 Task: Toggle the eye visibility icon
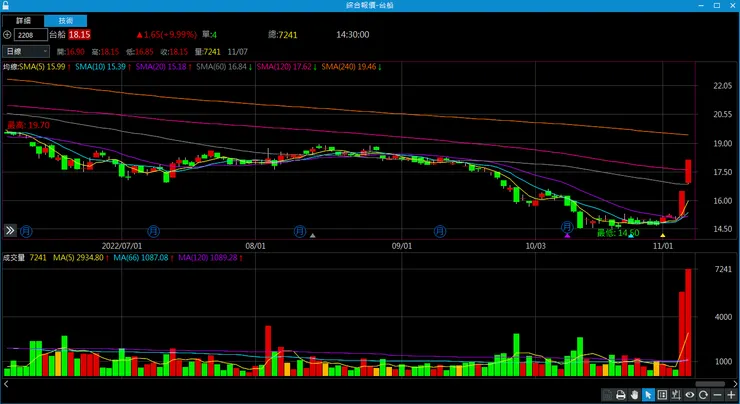(690, 395)
